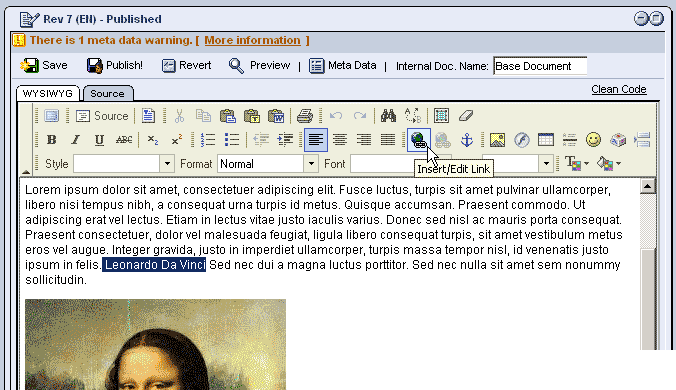Open the More information link
The width and height of the screenshot is (676, 390).
[252, 40]
